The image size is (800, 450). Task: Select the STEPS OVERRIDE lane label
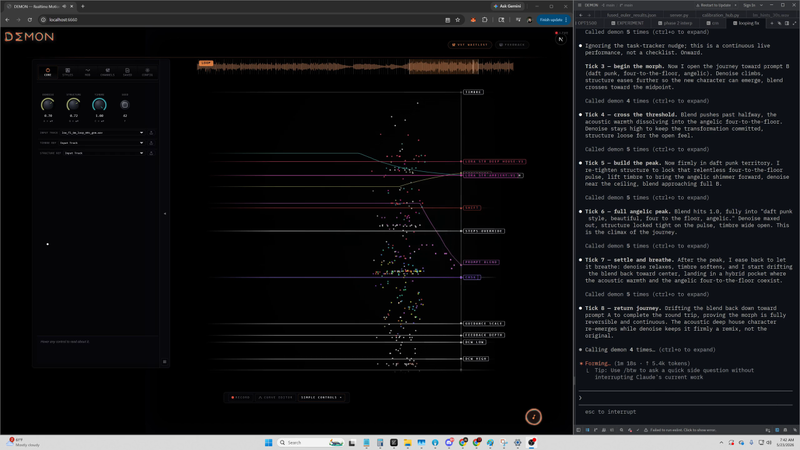click(x=483, y=231)
